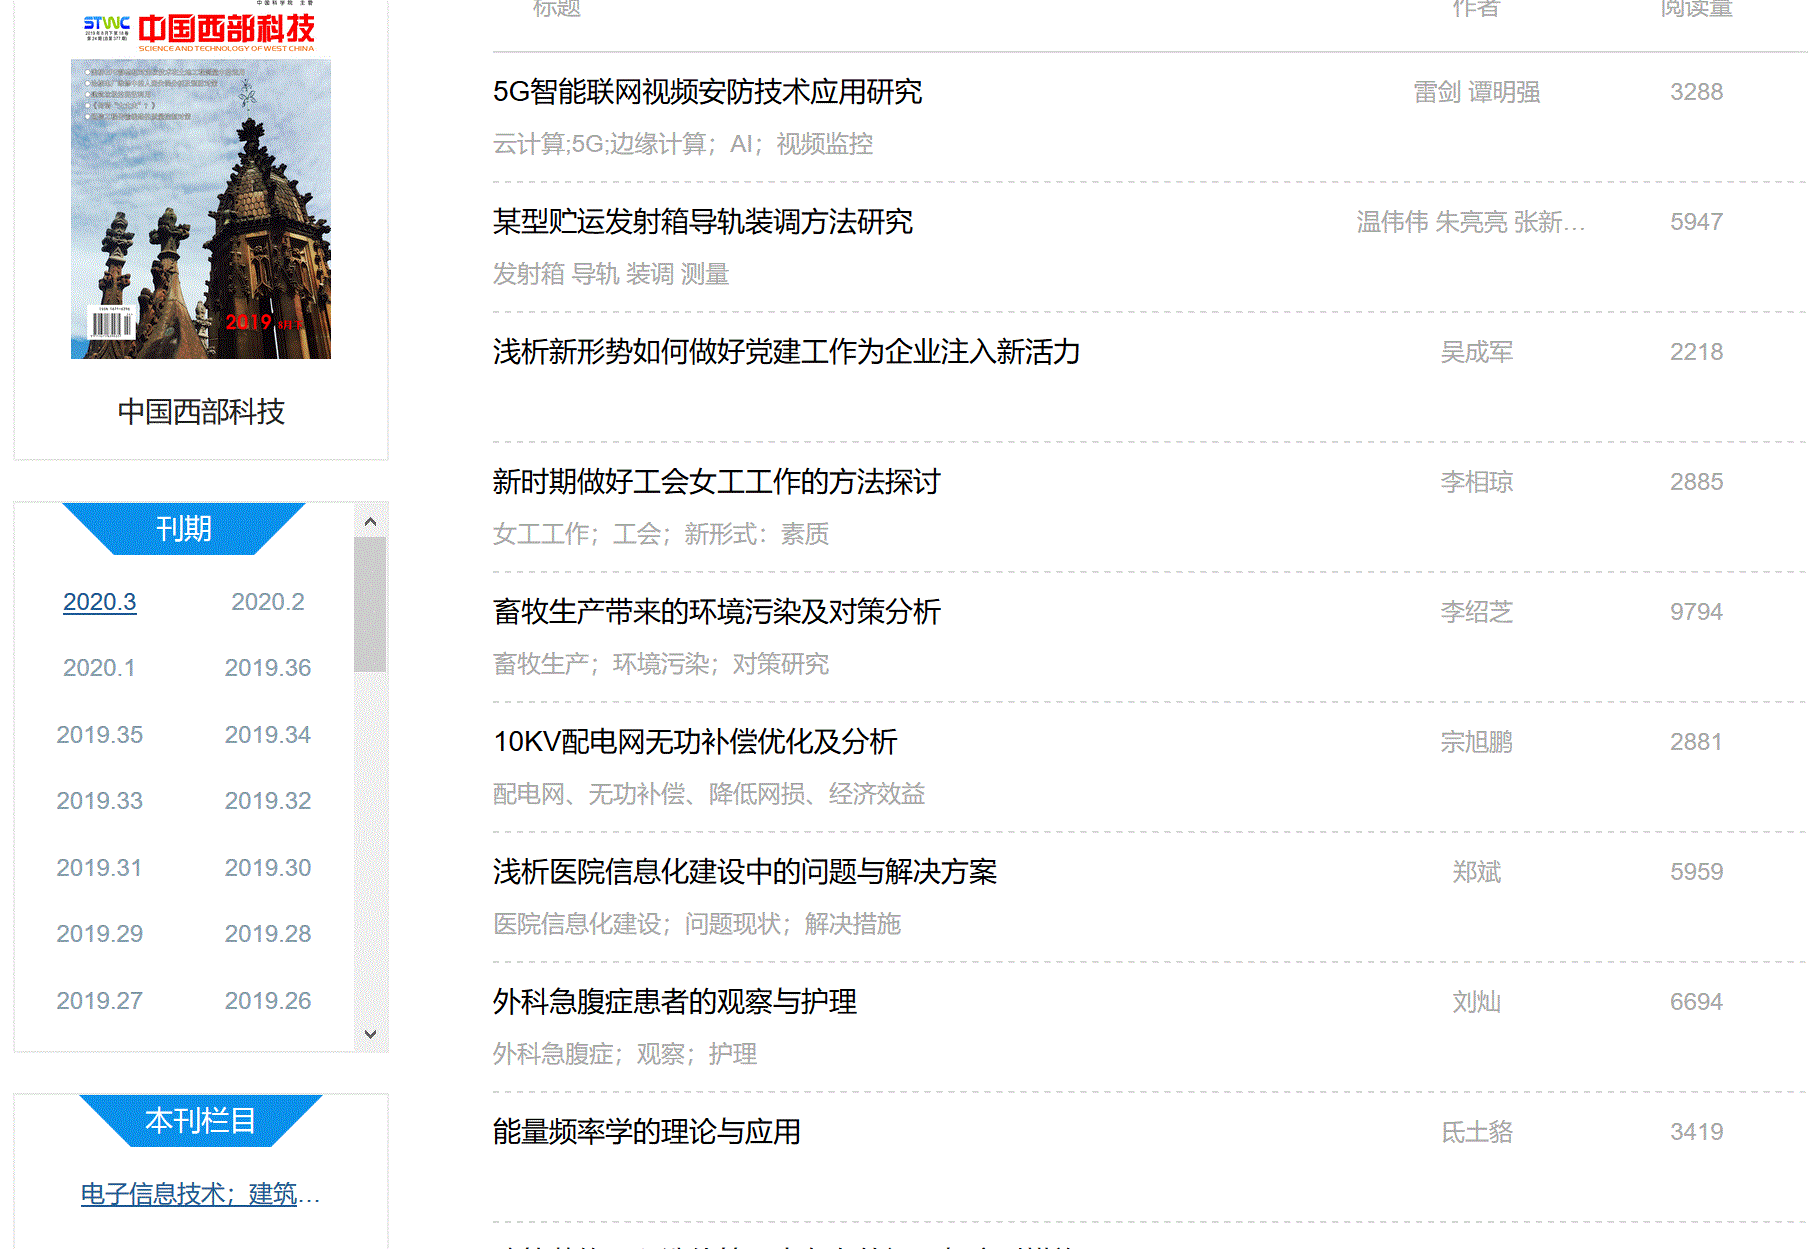Click the 刊期 section header

pos(184,528)
